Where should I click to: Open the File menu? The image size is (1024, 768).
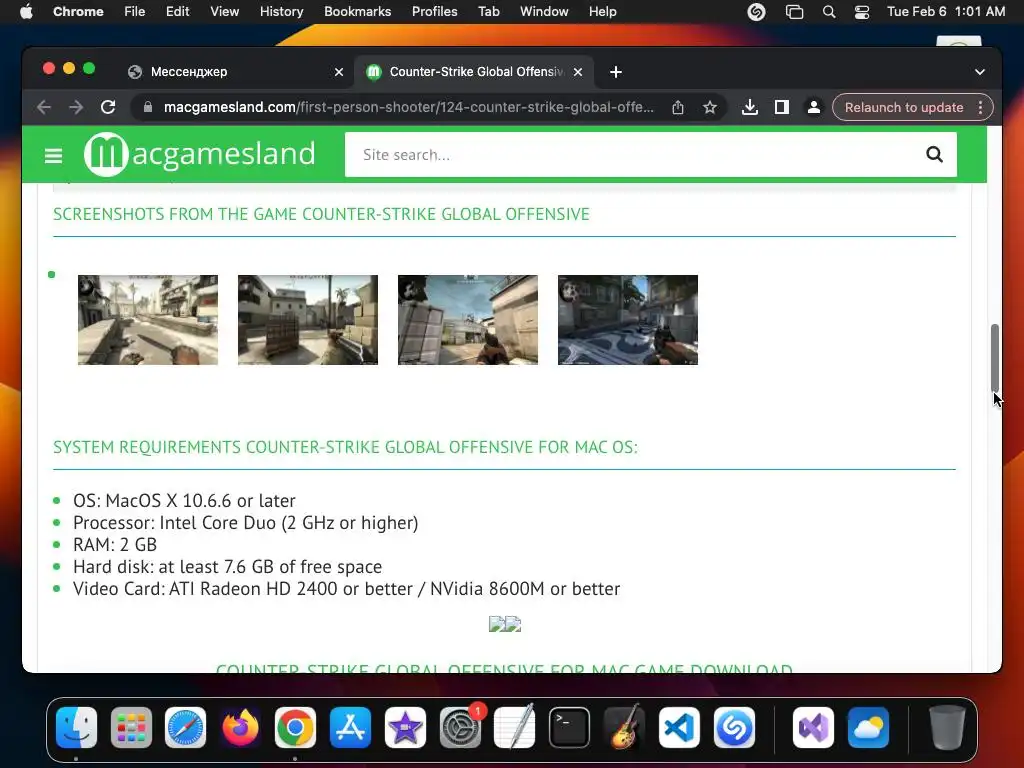point(135,12)
